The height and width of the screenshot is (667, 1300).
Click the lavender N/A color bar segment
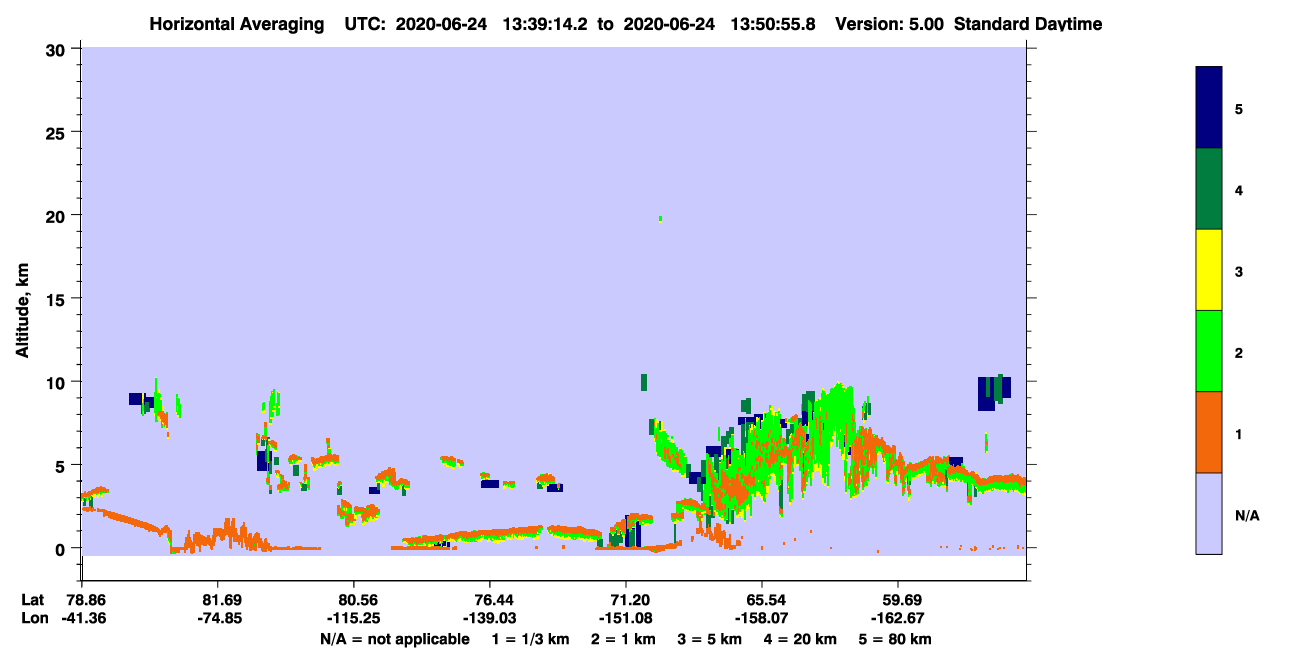click(1208, 513)
